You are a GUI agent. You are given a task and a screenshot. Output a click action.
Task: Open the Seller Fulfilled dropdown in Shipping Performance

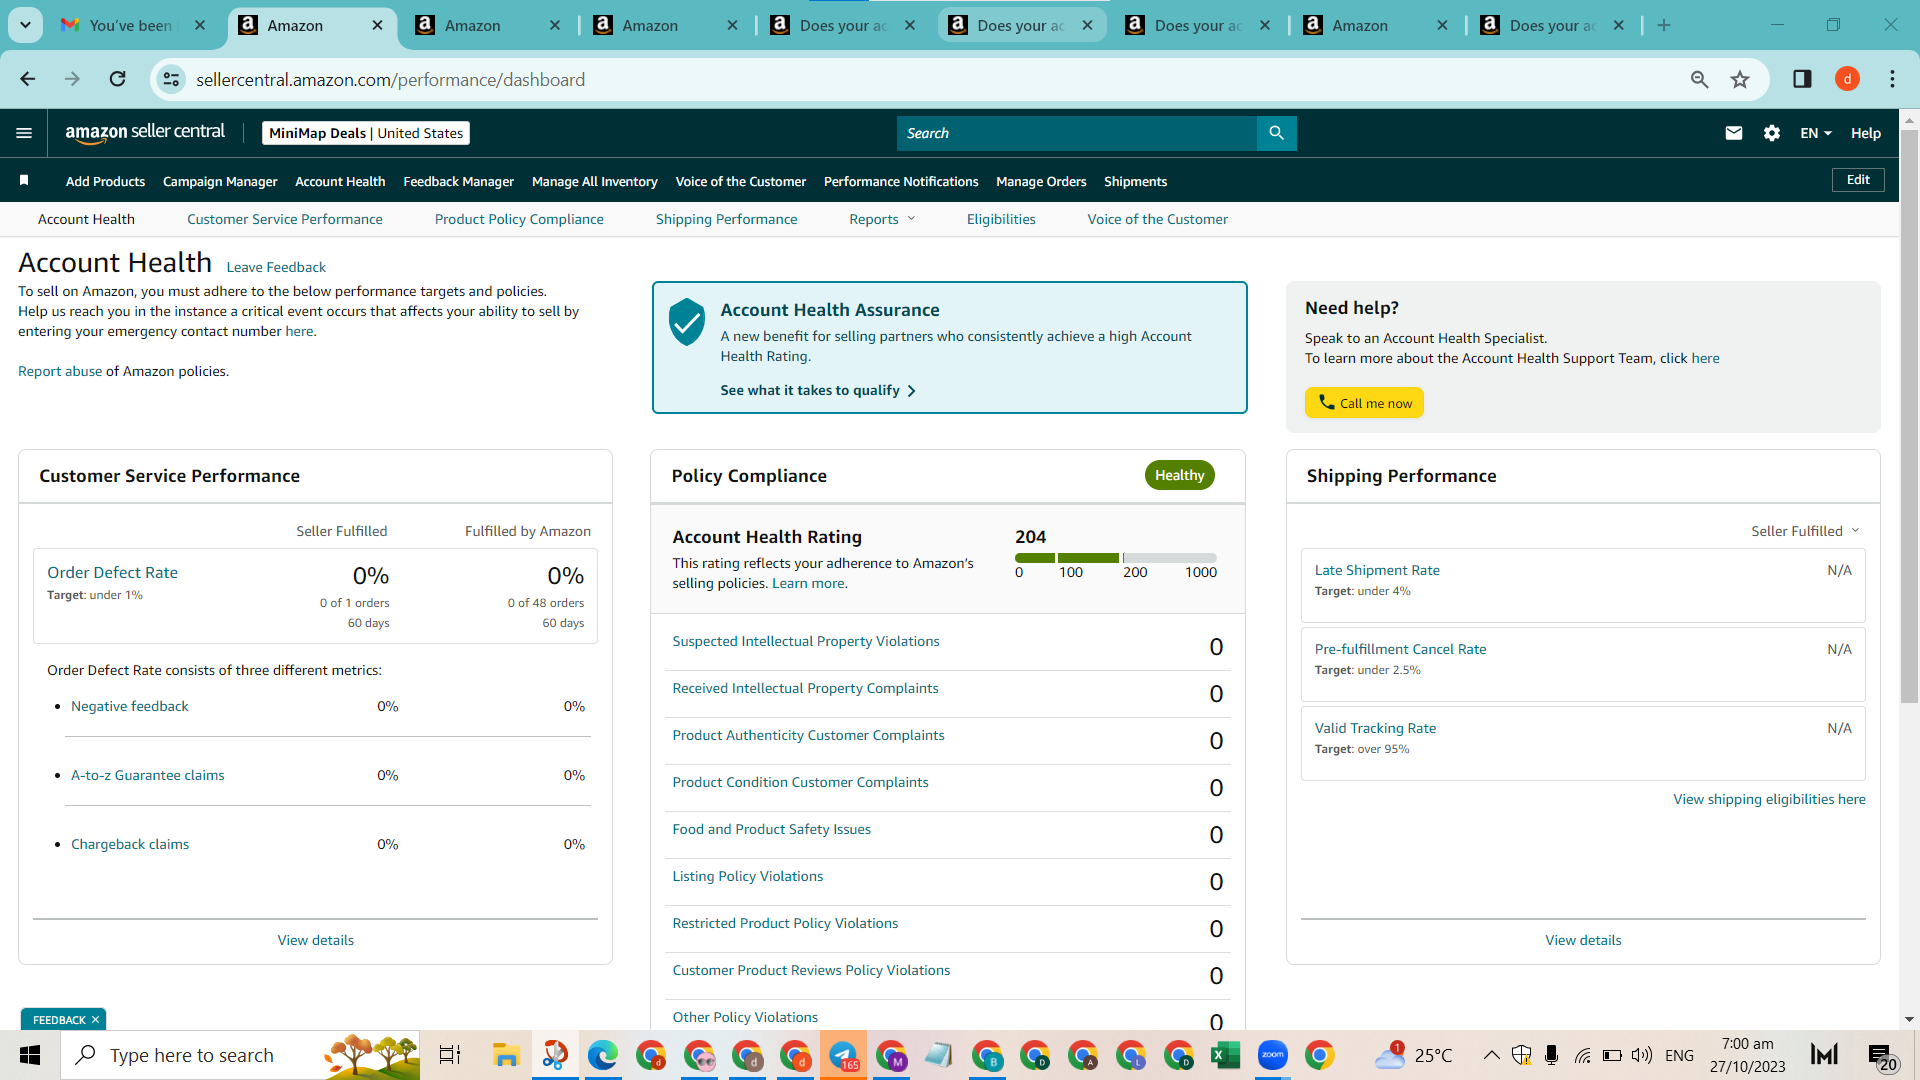click(x=1805, y=531)
